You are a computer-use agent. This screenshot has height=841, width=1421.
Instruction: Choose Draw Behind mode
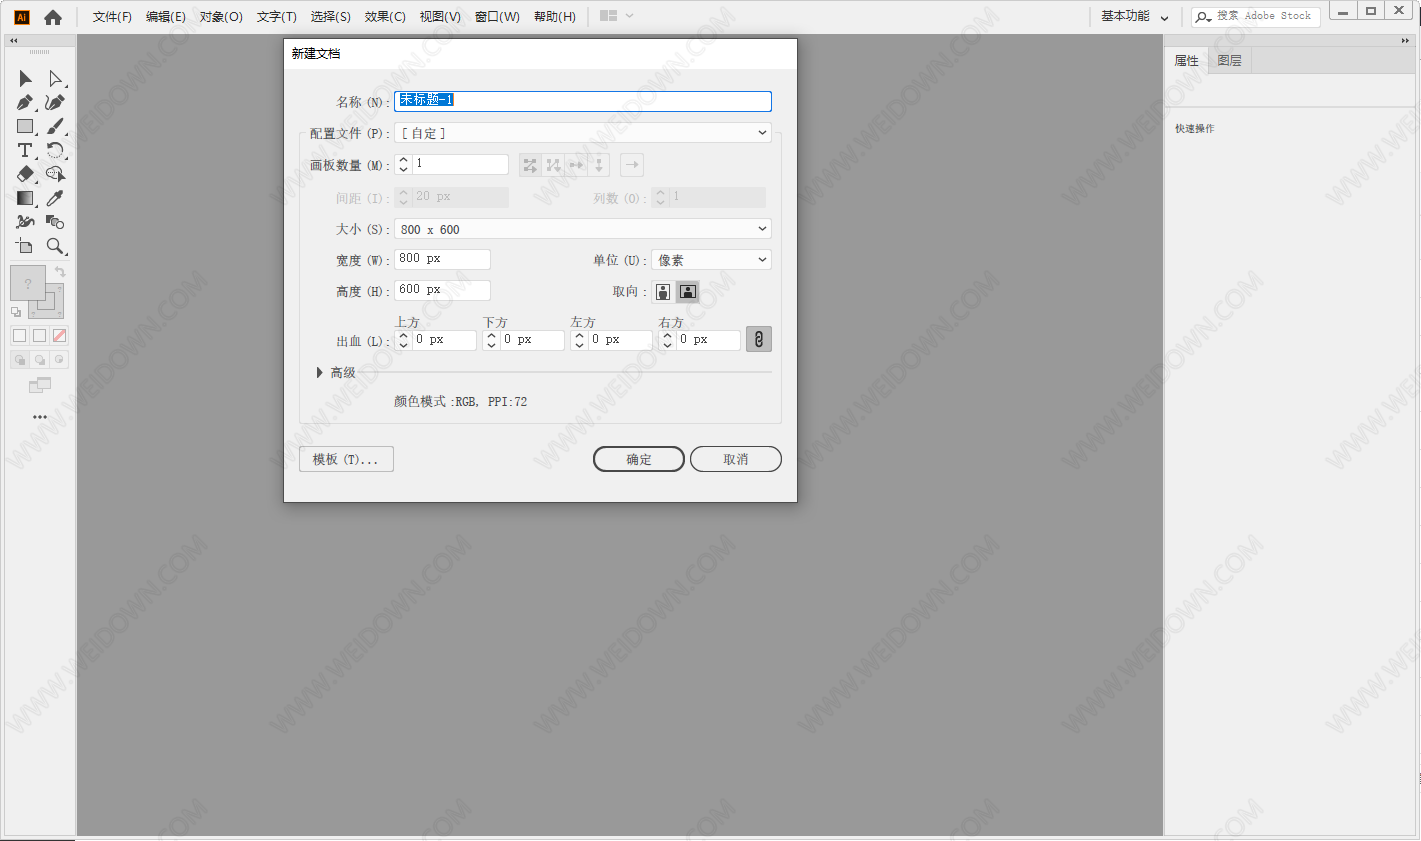pos(39,360)
